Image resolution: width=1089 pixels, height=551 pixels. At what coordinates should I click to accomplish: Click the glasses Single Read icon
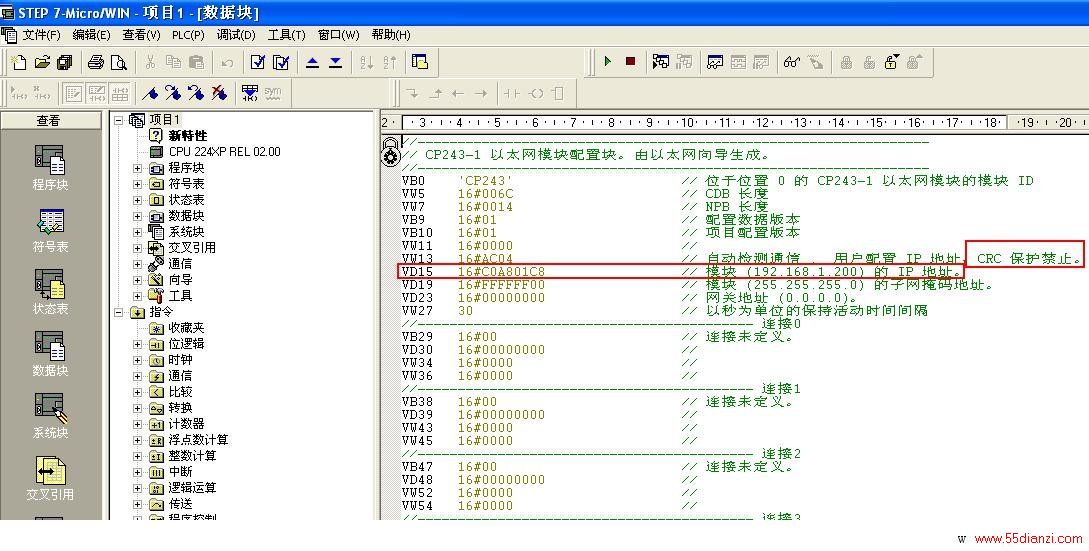tap(792, 62)
